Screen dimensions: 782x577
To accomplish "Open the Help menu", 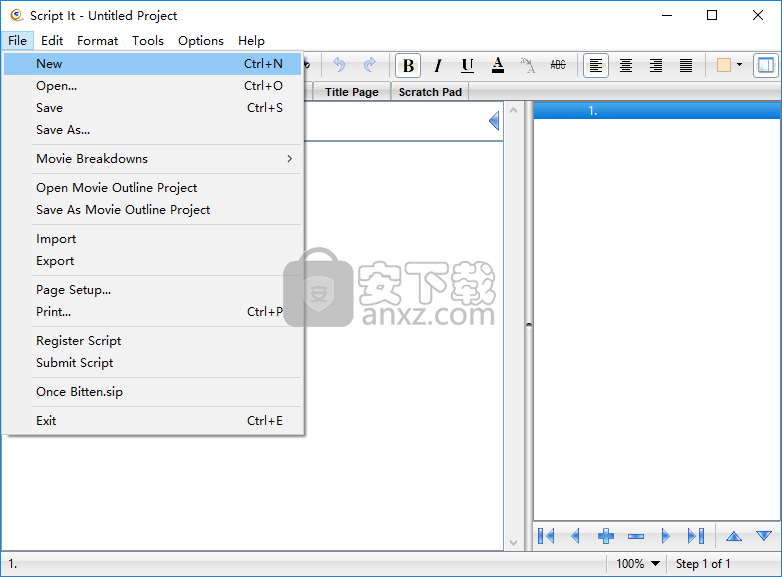I will pyautogui.click(x=251, y=40).
